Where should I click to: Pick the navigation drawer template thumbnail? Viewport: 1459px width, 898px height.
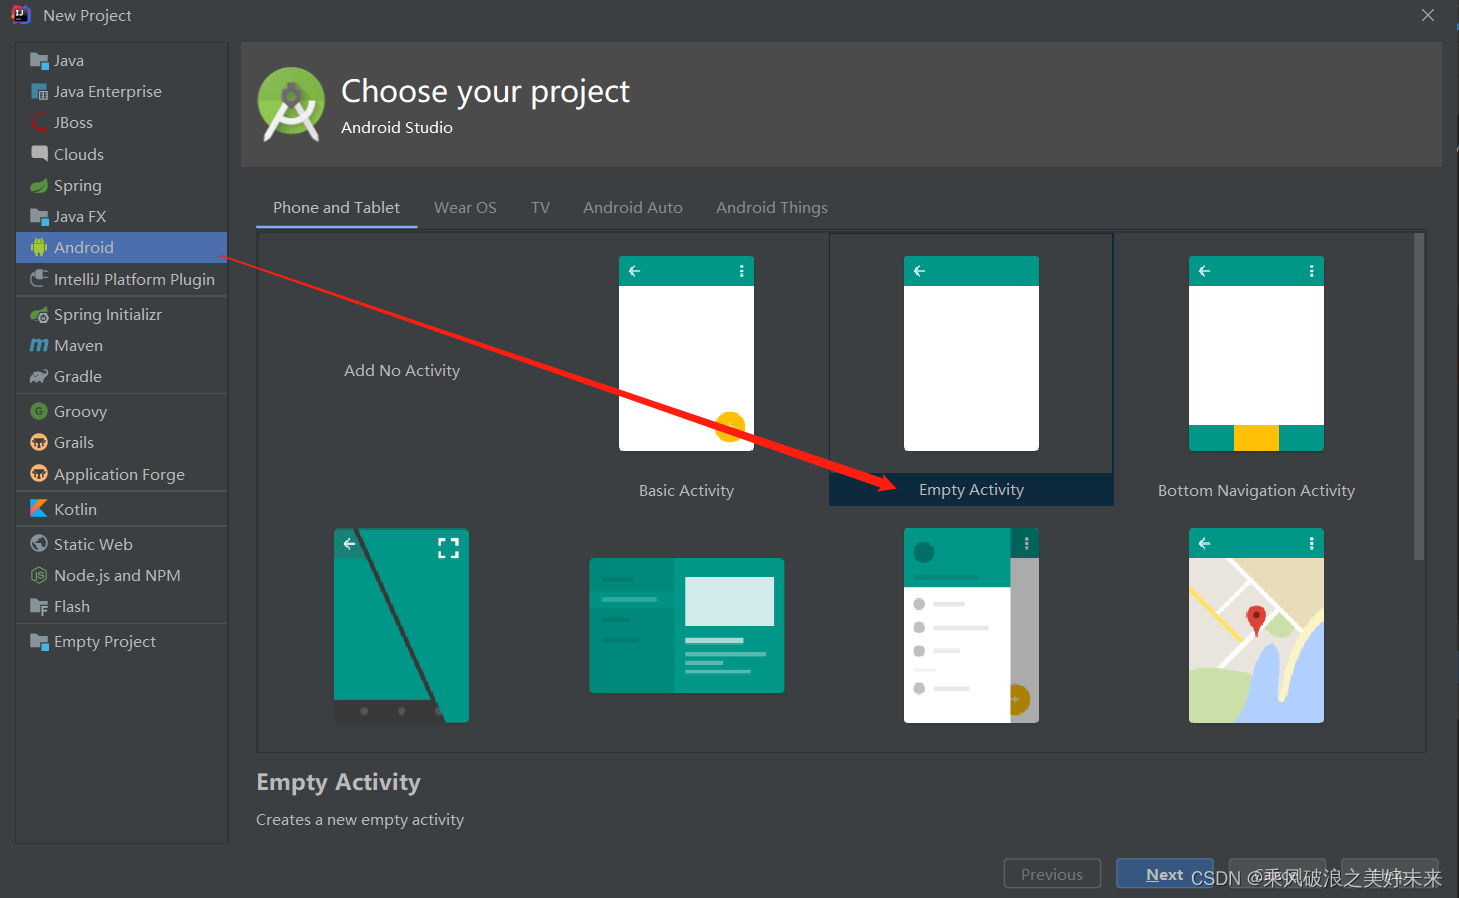pos(971,625)
